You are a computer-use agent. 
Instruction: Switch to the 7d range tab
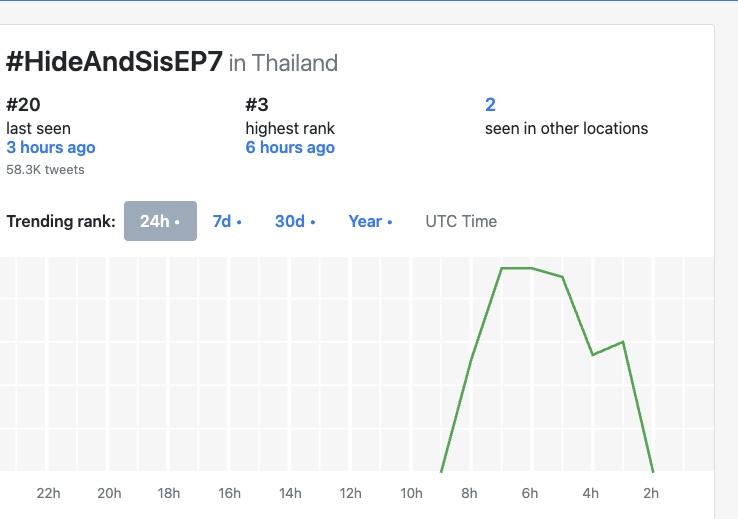[x=227, y=221]
